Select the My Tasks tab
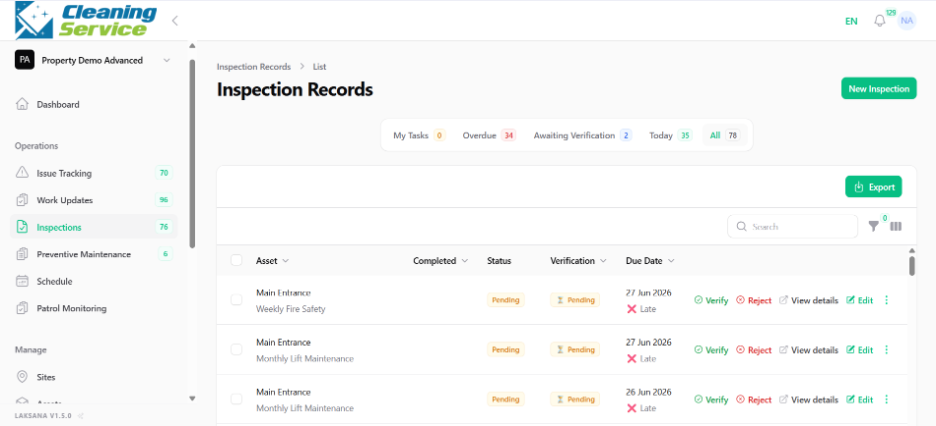Image resolution: width=936 pixels, height=426 pixels. pyautogui.click(x=418, y=135)
